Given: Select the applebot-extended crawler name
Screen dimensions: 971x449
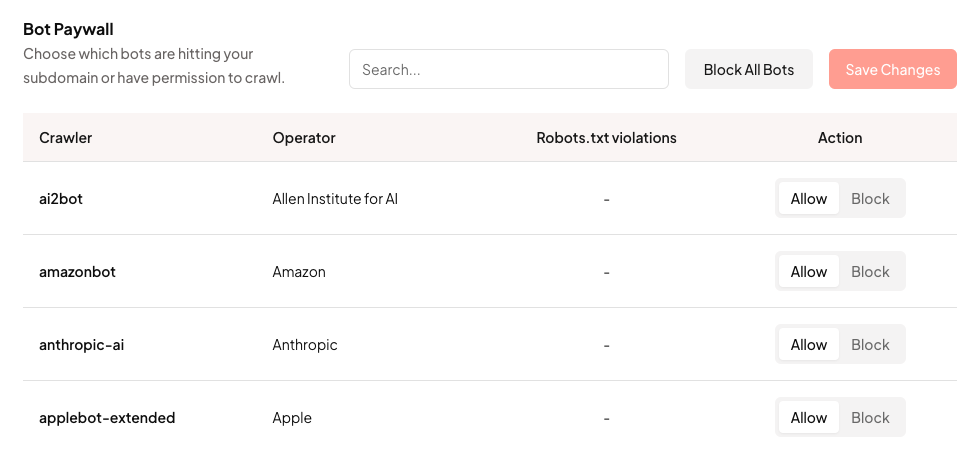Looking at the screenshot, I should coord(107,417).
